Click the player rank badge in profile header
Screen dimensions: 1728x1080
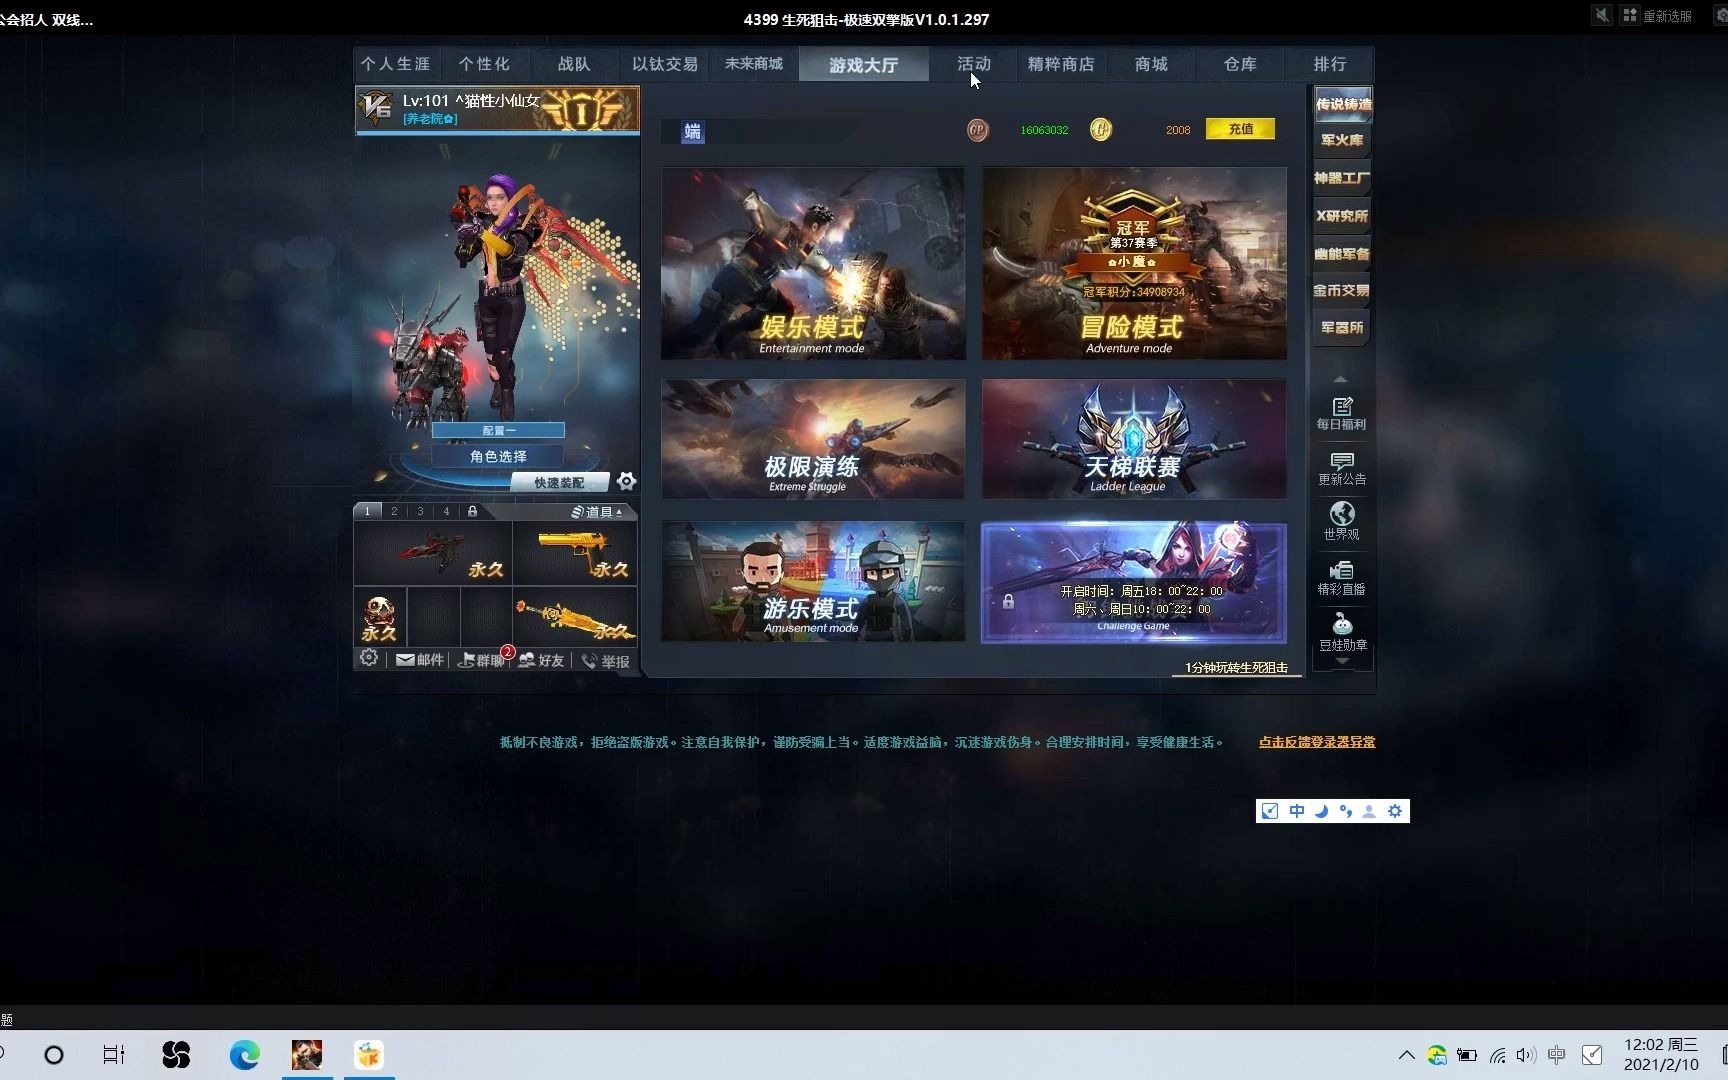click(581, 110)
